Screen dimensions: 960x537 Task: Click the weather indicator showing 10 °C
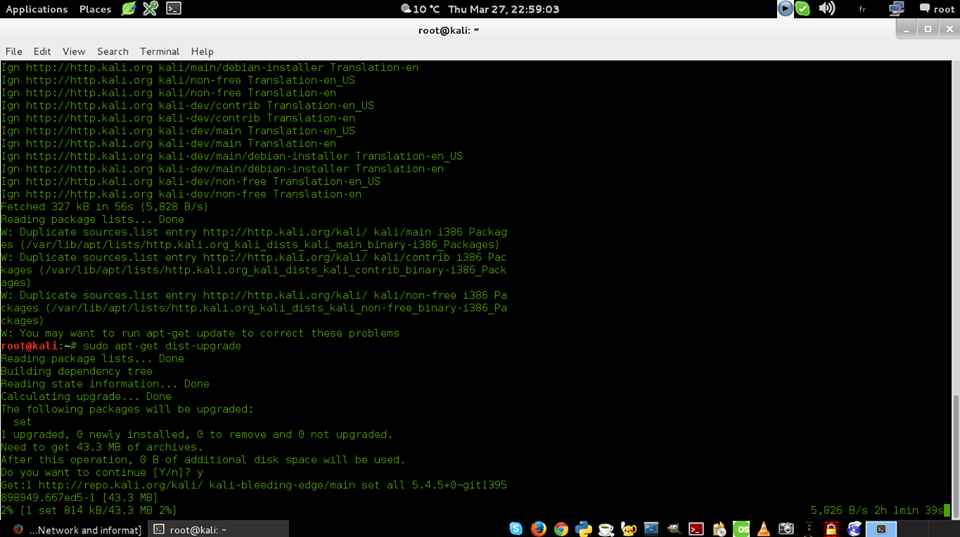pyautogui.click(x=420, y=9)
